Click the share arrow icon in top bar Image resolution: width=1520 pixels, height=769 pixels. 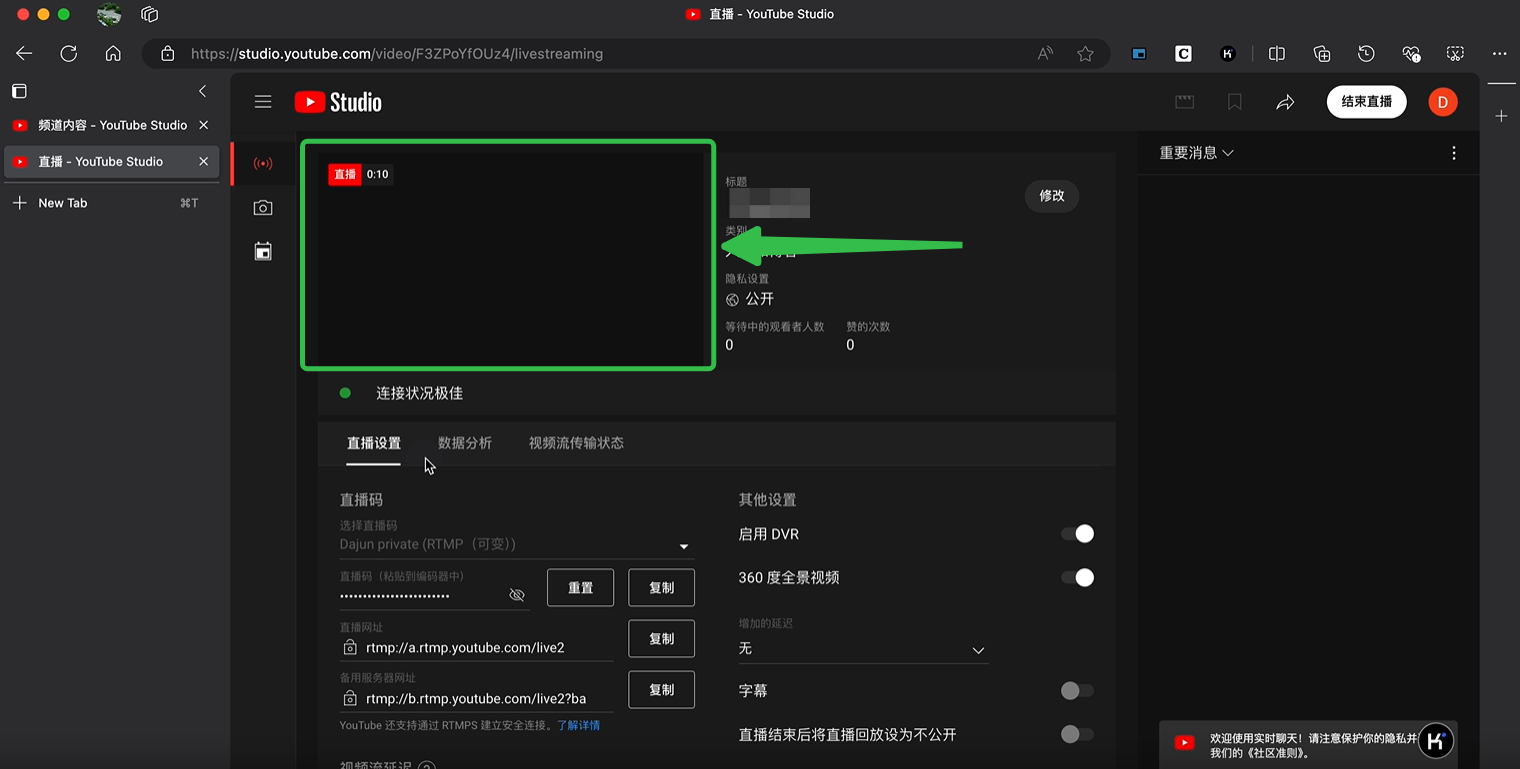(1286, 101)
